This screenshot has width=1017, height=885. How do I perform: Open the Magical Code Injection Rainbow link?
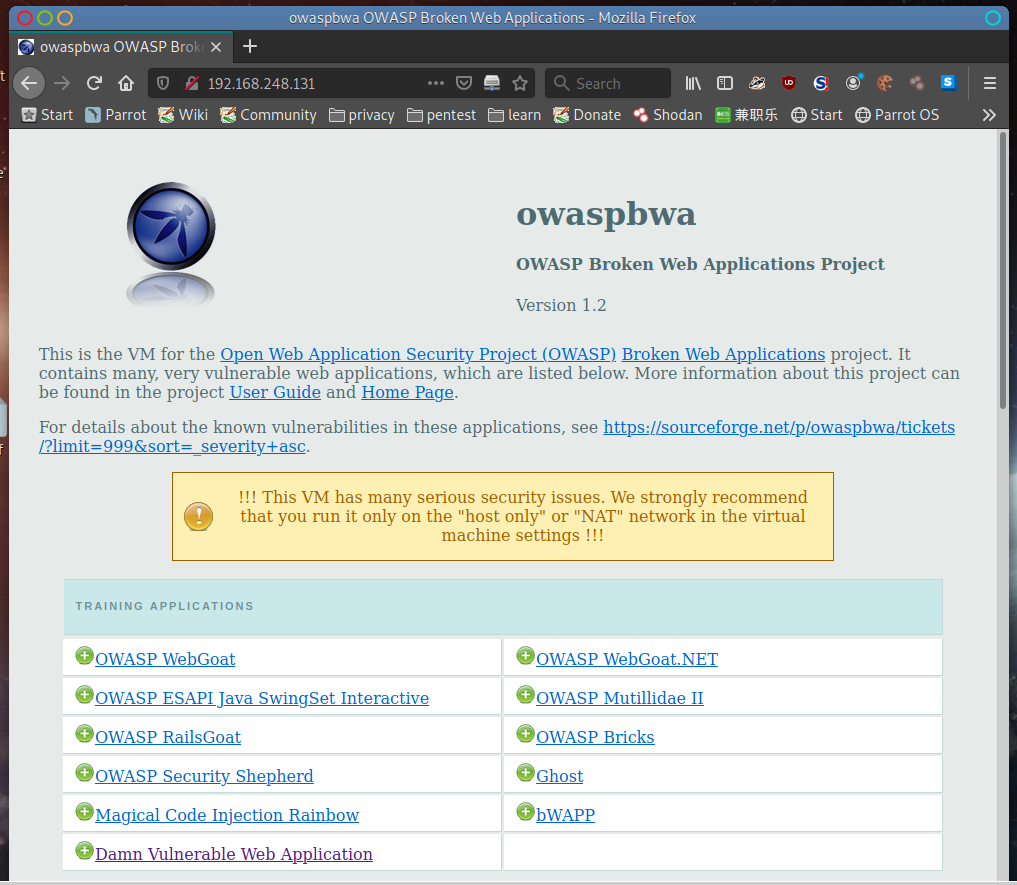[x=227, y=815]
